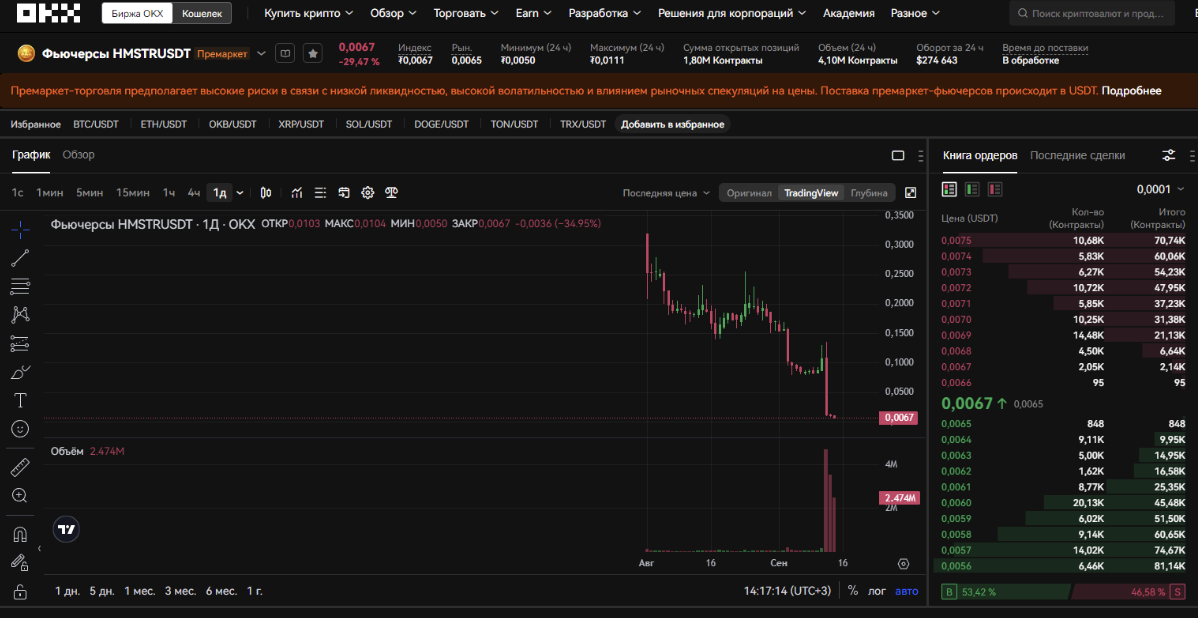Open the Торговать menu

(466, 13)
